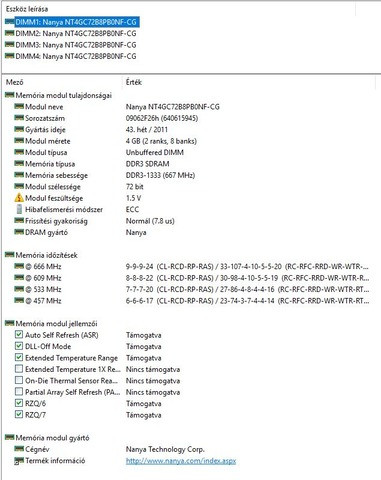
Task: Select the Nanya Technology Corp. value
Action: tap(165, 449)
